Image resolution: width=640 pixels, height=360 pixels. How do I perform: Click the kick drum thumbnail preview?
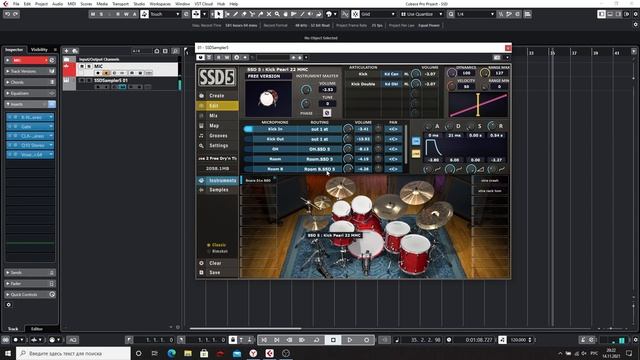268,98
